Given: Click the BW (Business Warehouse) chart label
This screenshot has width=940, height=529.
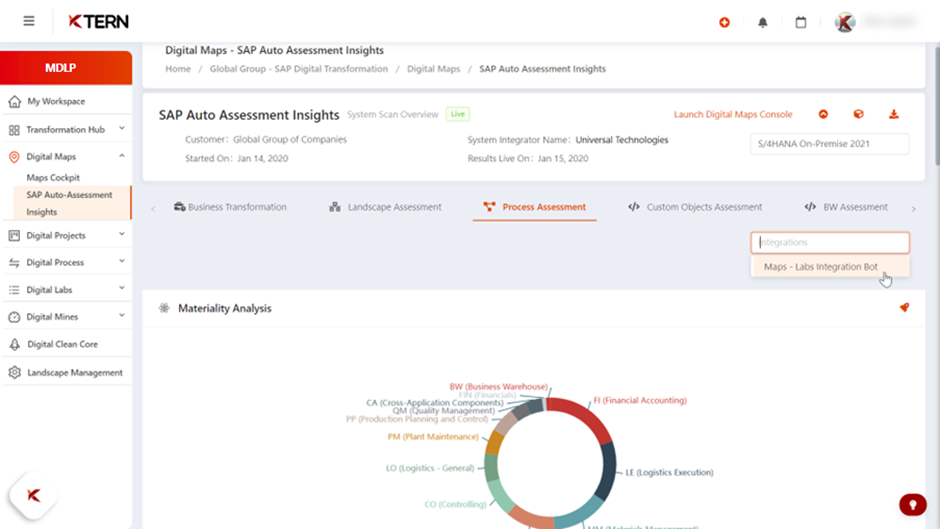Looking at the screenshot, I should tap(498, 387).
